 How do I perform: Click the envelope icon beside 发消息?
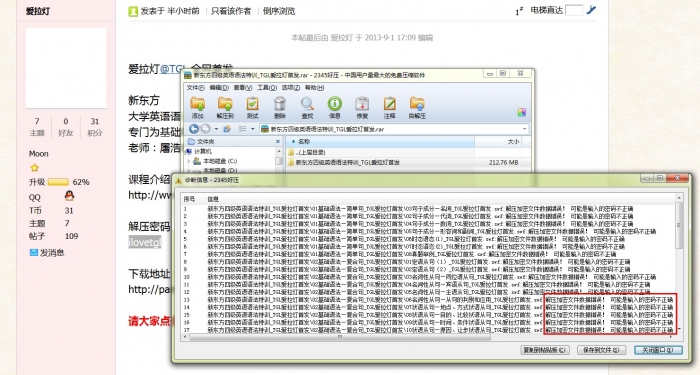[x=33, y=252]
